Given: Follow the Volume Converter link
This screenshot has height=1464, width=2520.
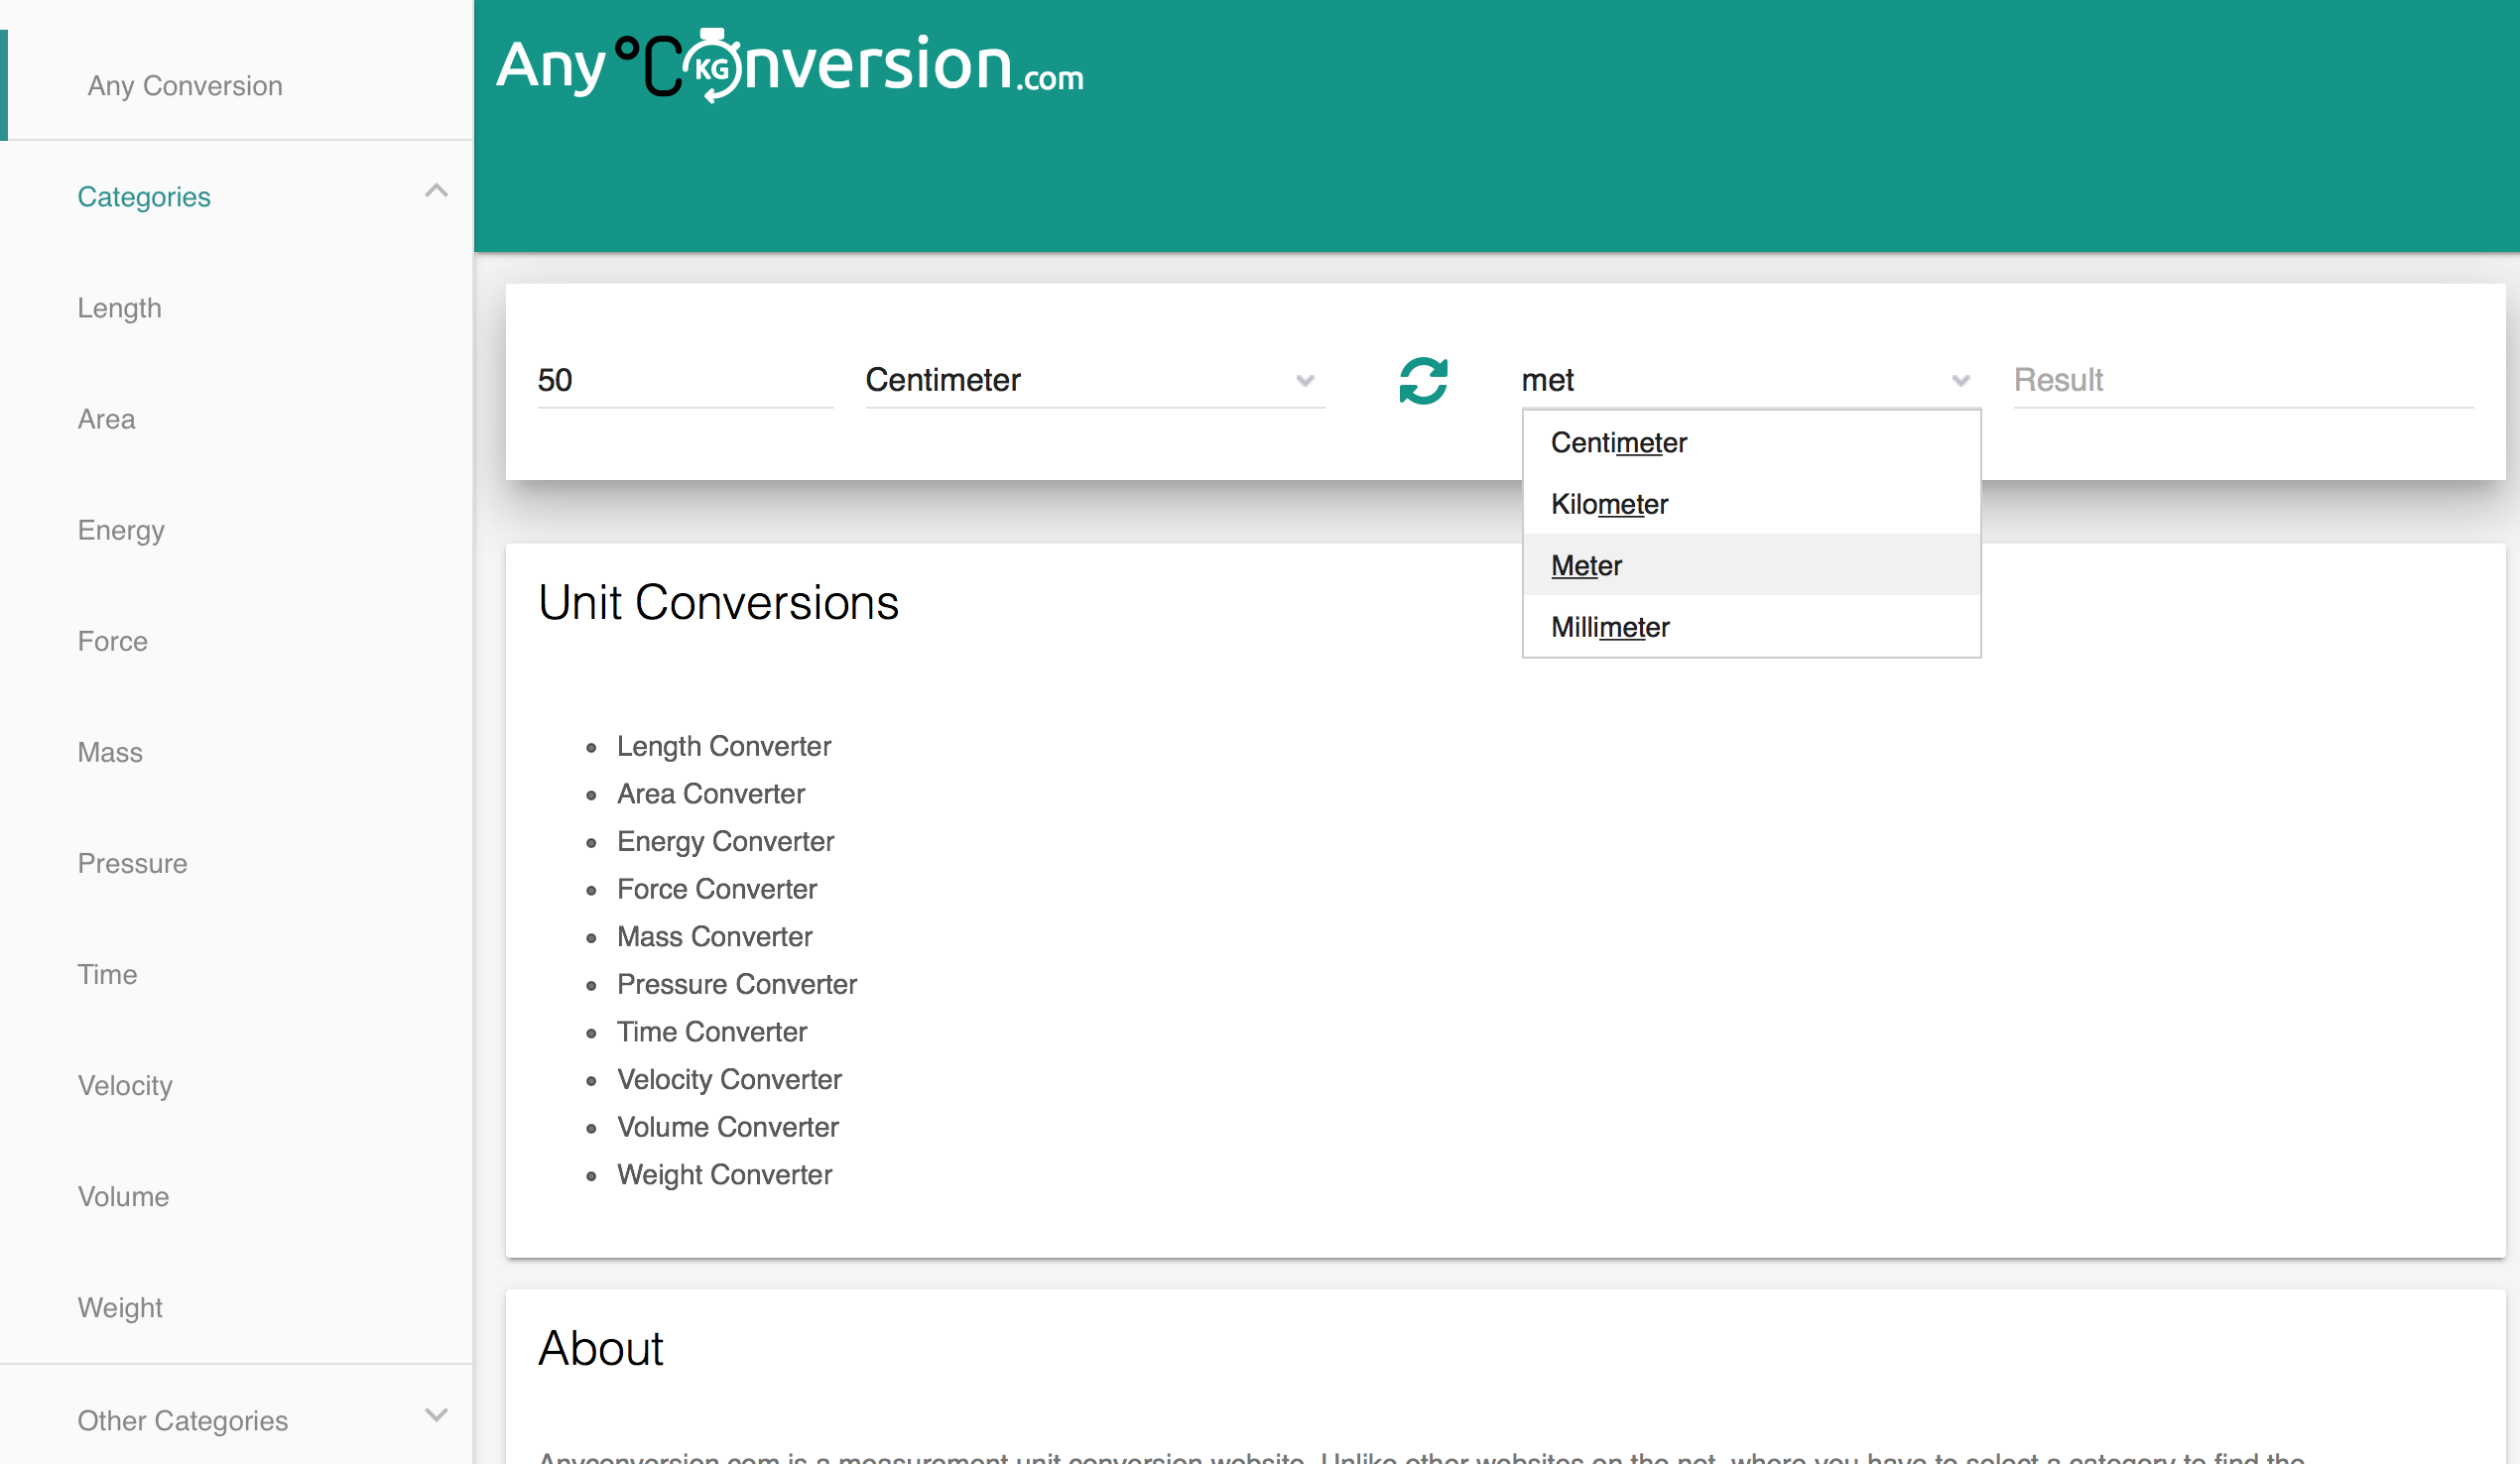Looking at the screenshot, I should coord(728,1127).
